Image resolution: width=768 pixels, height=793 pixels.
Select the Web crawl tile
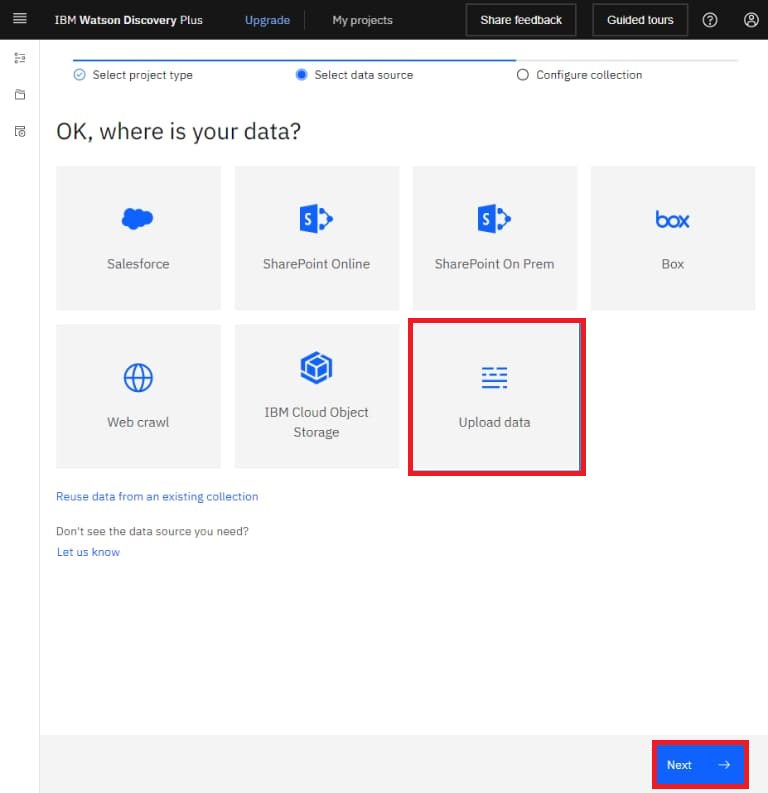(138, 396)
